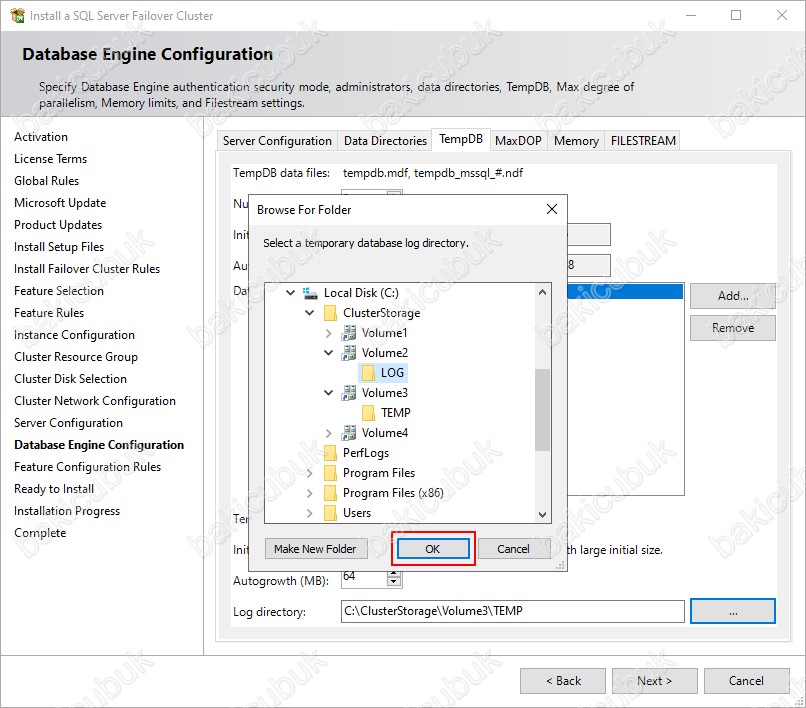This screenshot has height=708, width=806.
Task: Click the Program Files (x86) folder icon
Action: click(x=330, y=493)
